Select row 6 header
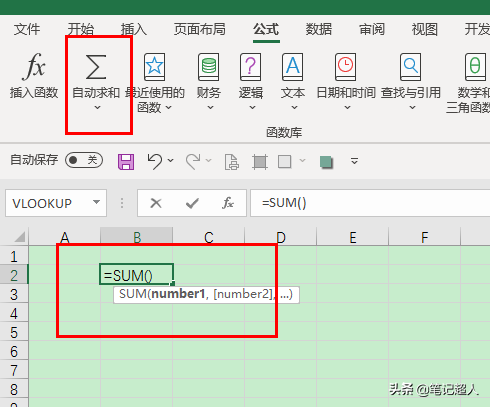 14,351
